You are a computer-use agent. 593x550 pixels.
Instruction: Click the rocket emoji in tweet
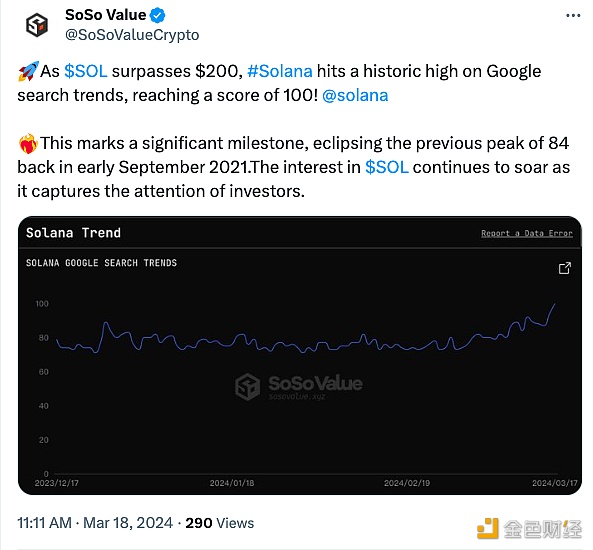[x=28, y=71]
